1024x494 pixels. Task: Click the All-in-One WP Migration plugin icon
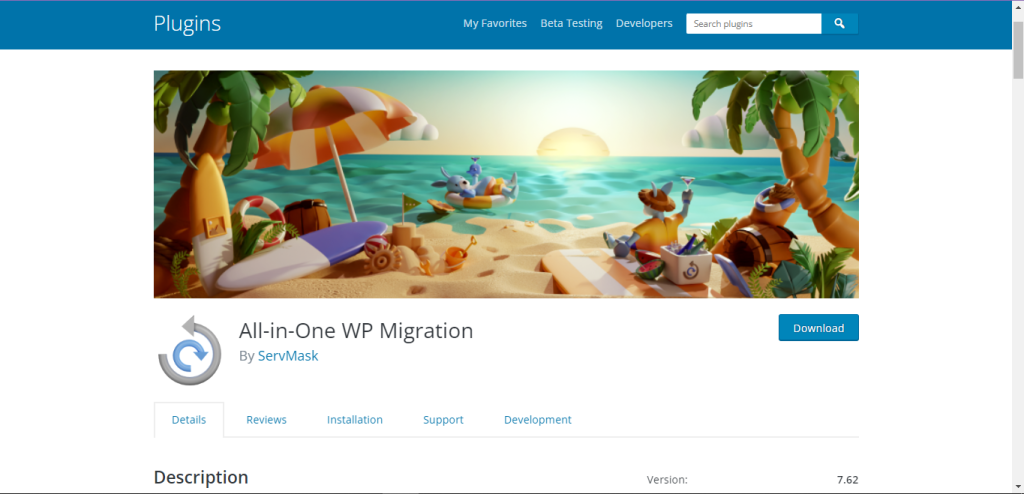(190, 351)
